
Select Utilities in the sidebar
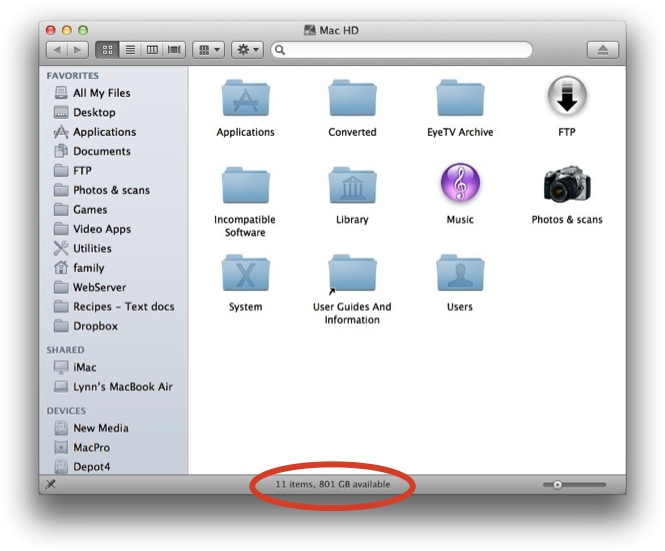tap(113, 248)
